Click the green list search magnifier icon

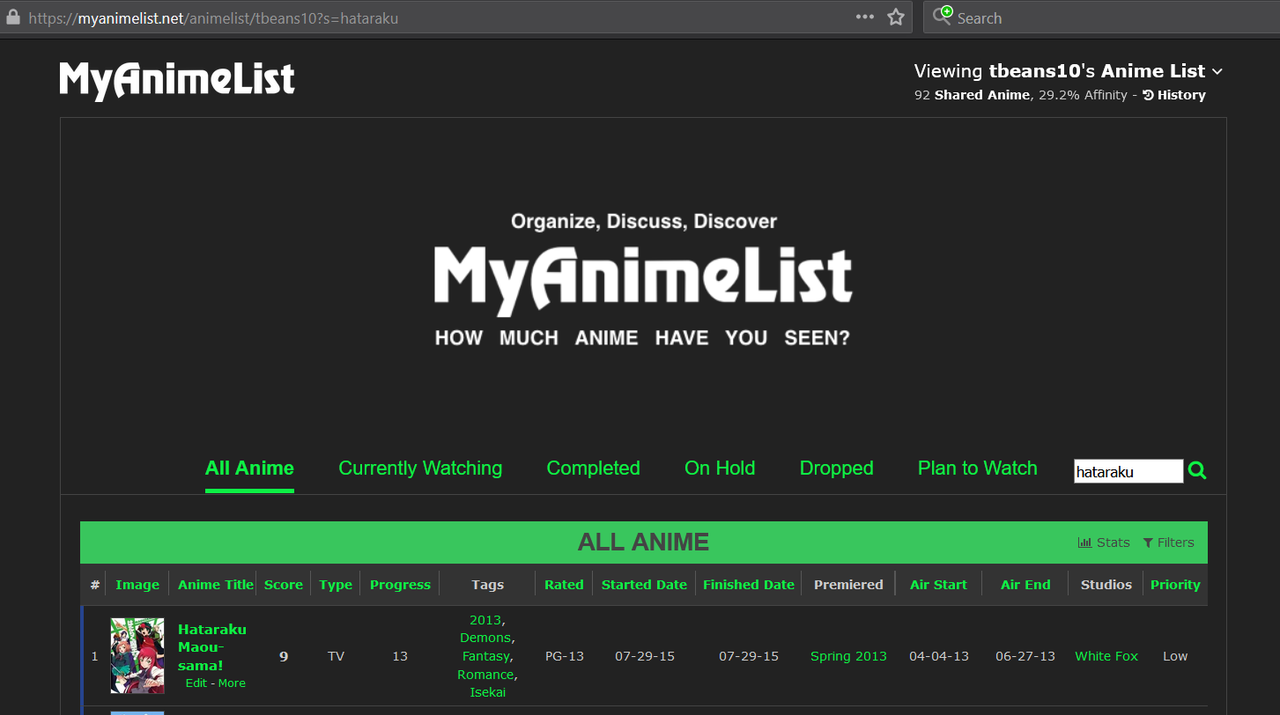(1197, 471)
